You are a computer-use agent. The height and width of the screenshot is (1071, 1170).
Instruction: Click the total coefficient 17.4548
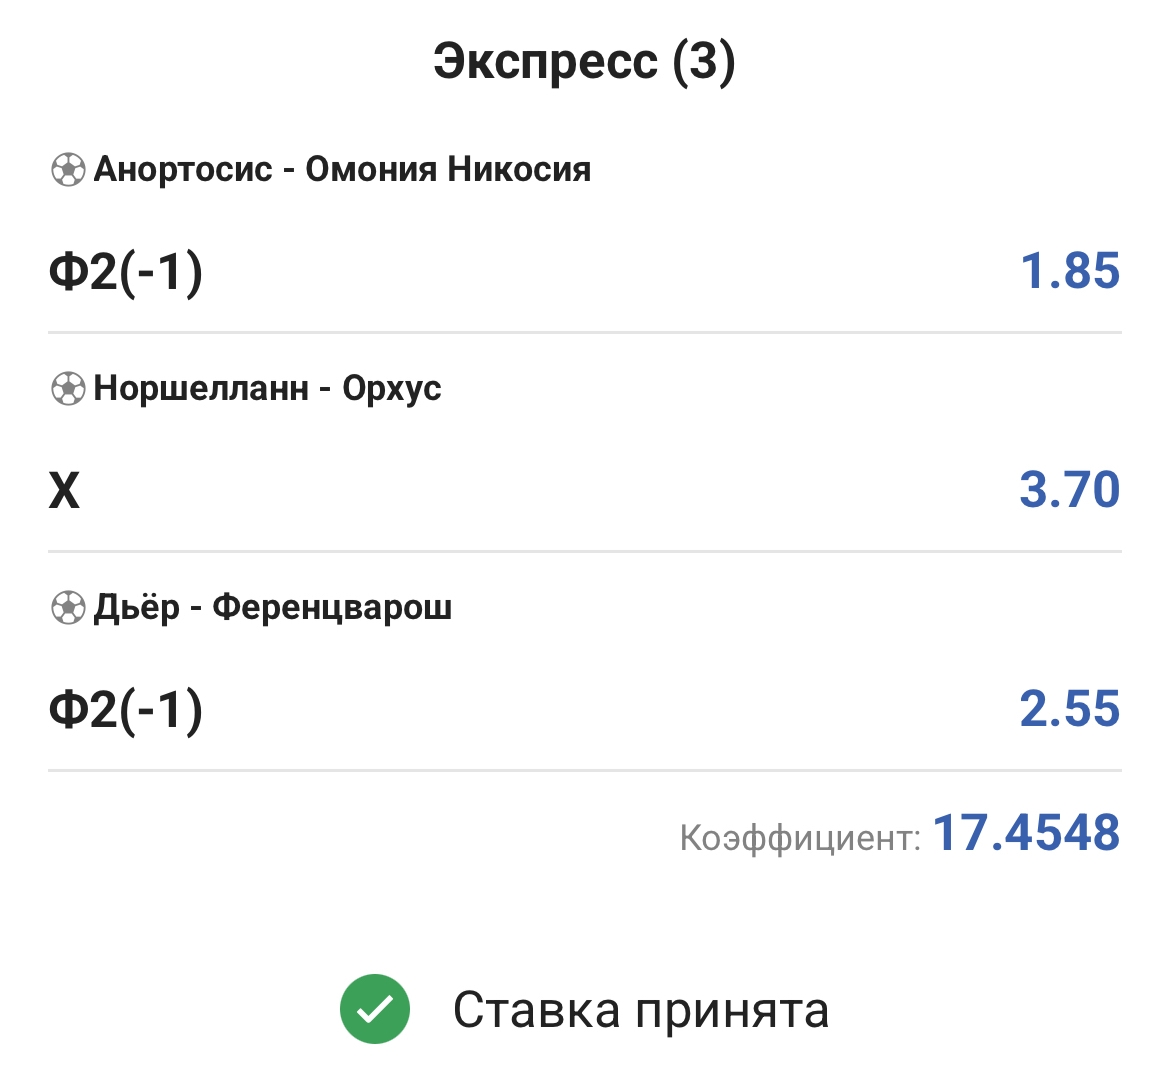tap(1026, 833)
